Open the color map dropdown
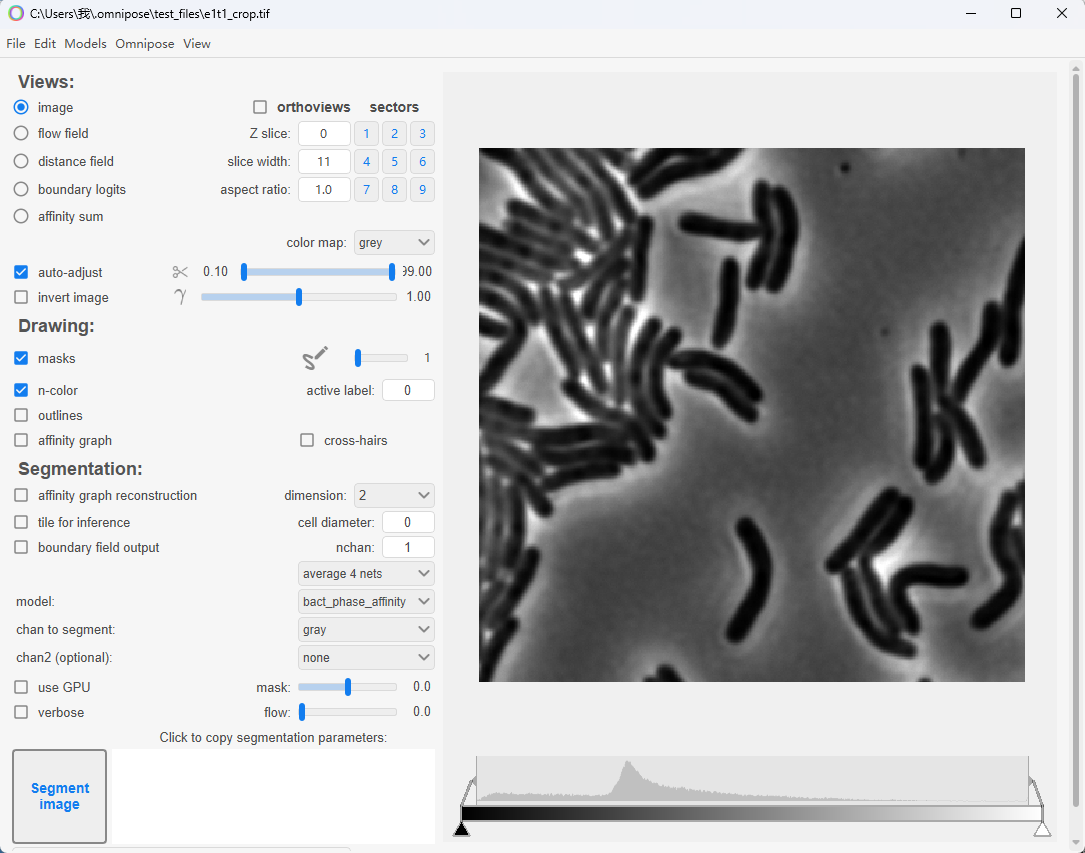 click(x=395, y=243)
